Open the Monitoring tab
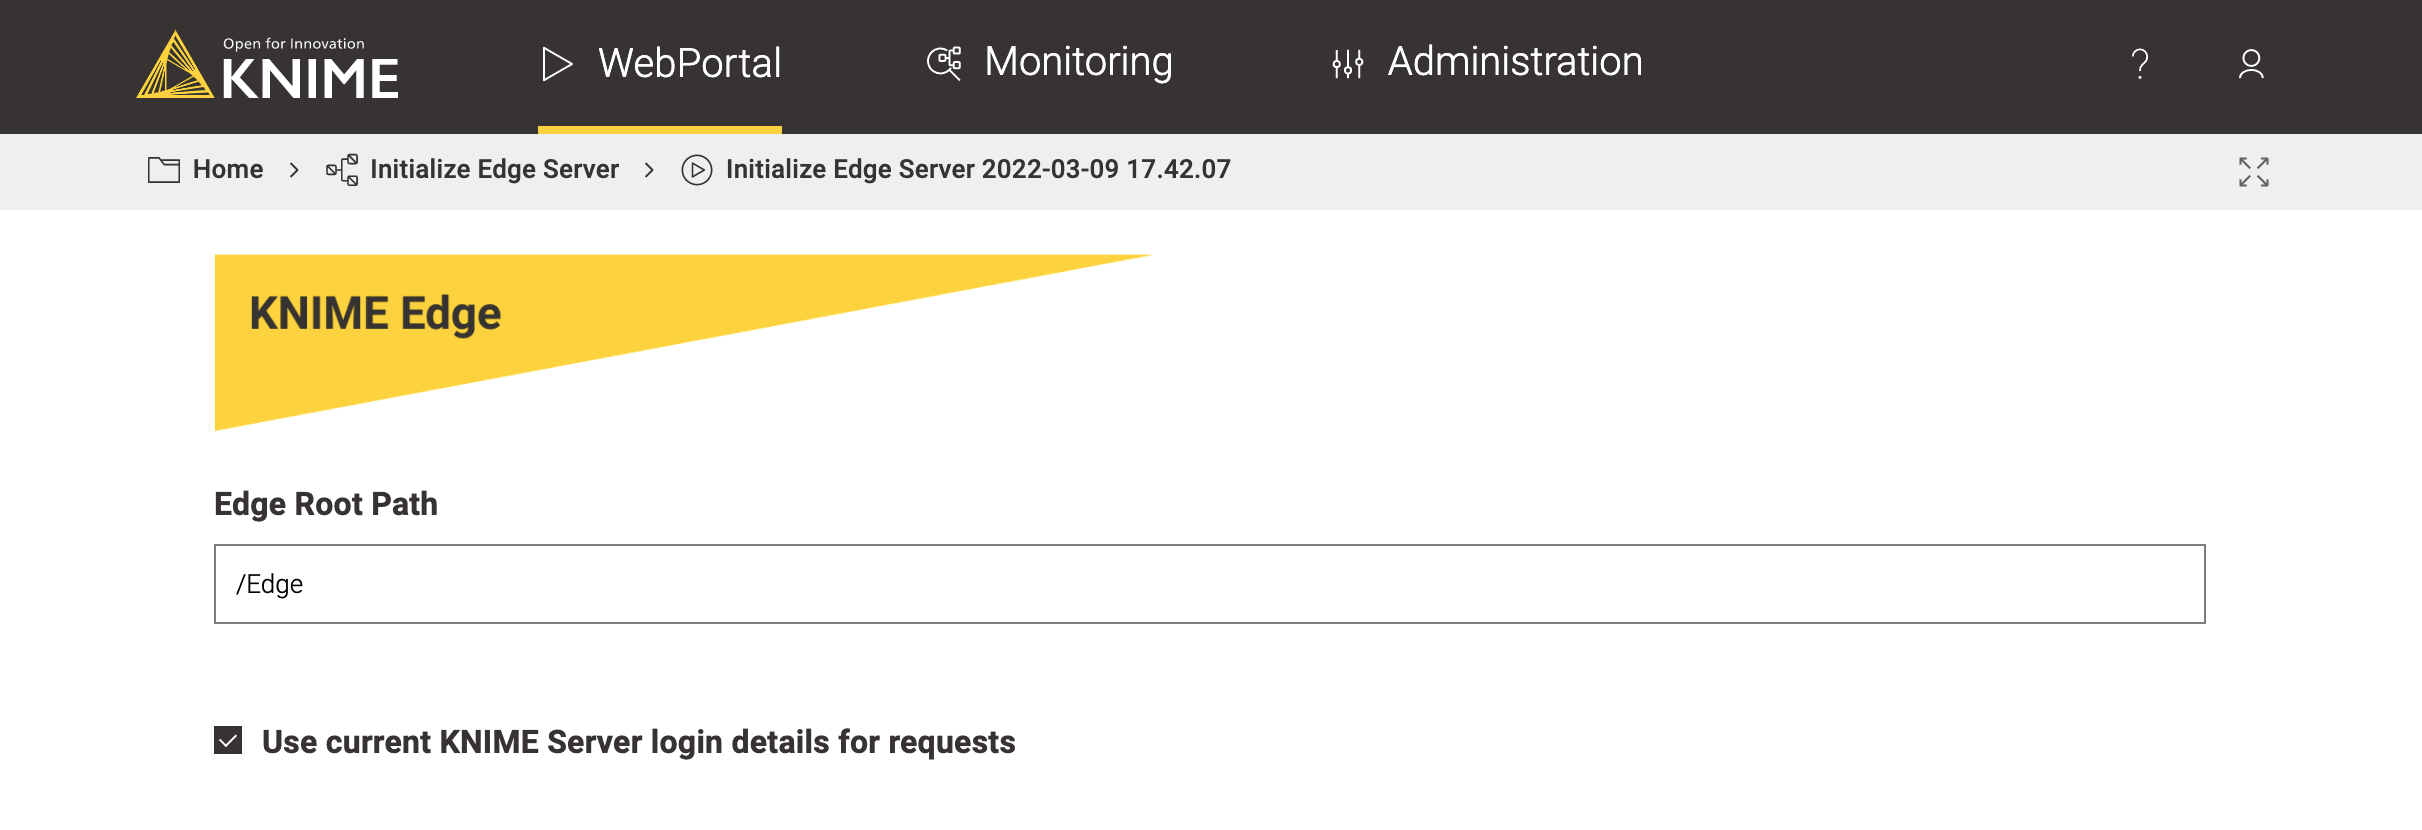 coord(1049,62)
